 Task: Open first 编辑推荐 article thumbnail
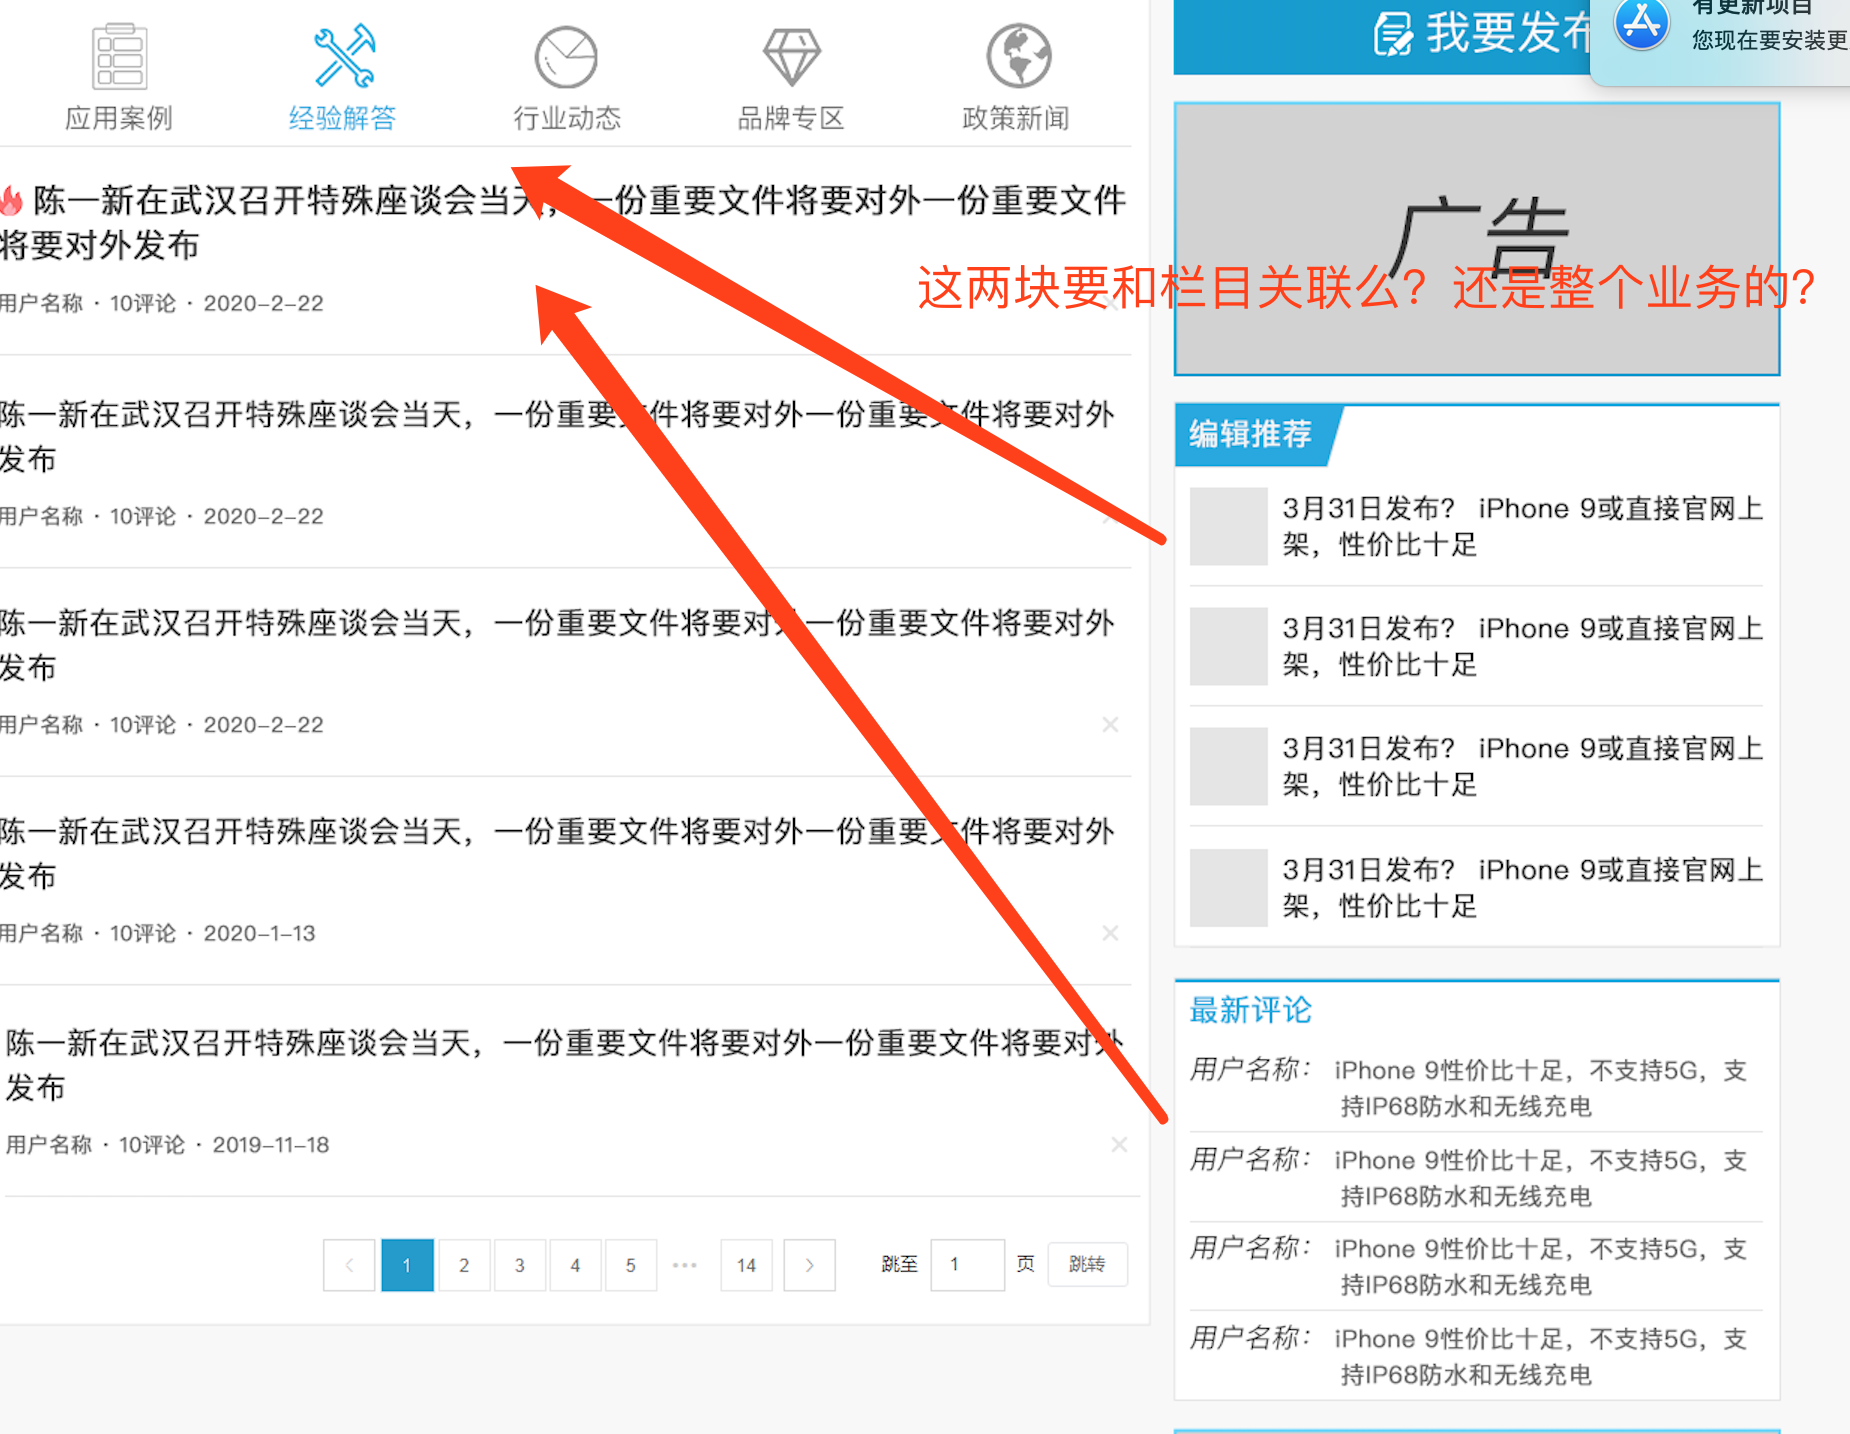click(1228, 527)
